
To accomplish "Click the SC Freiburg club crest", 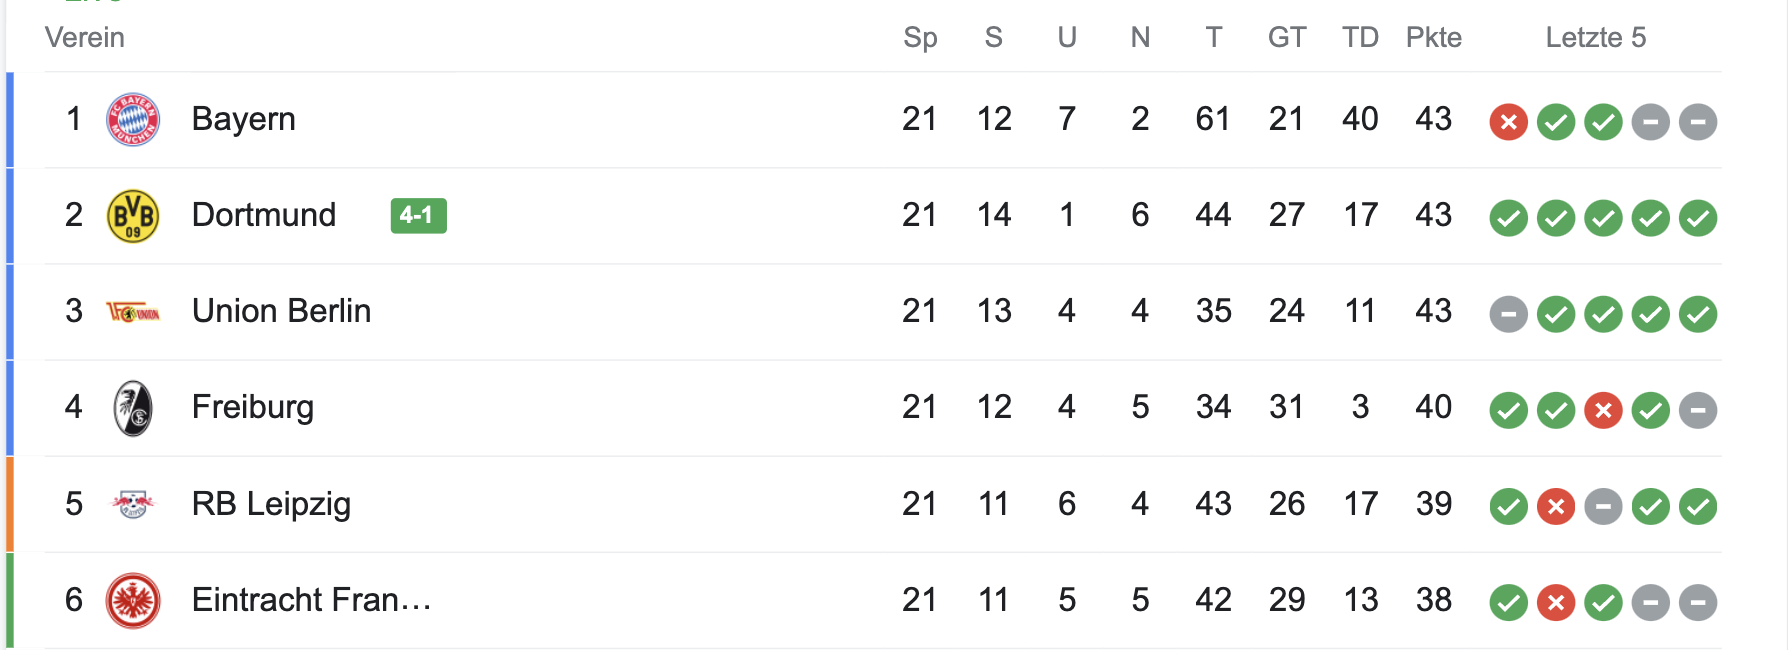I will point(133,408).
